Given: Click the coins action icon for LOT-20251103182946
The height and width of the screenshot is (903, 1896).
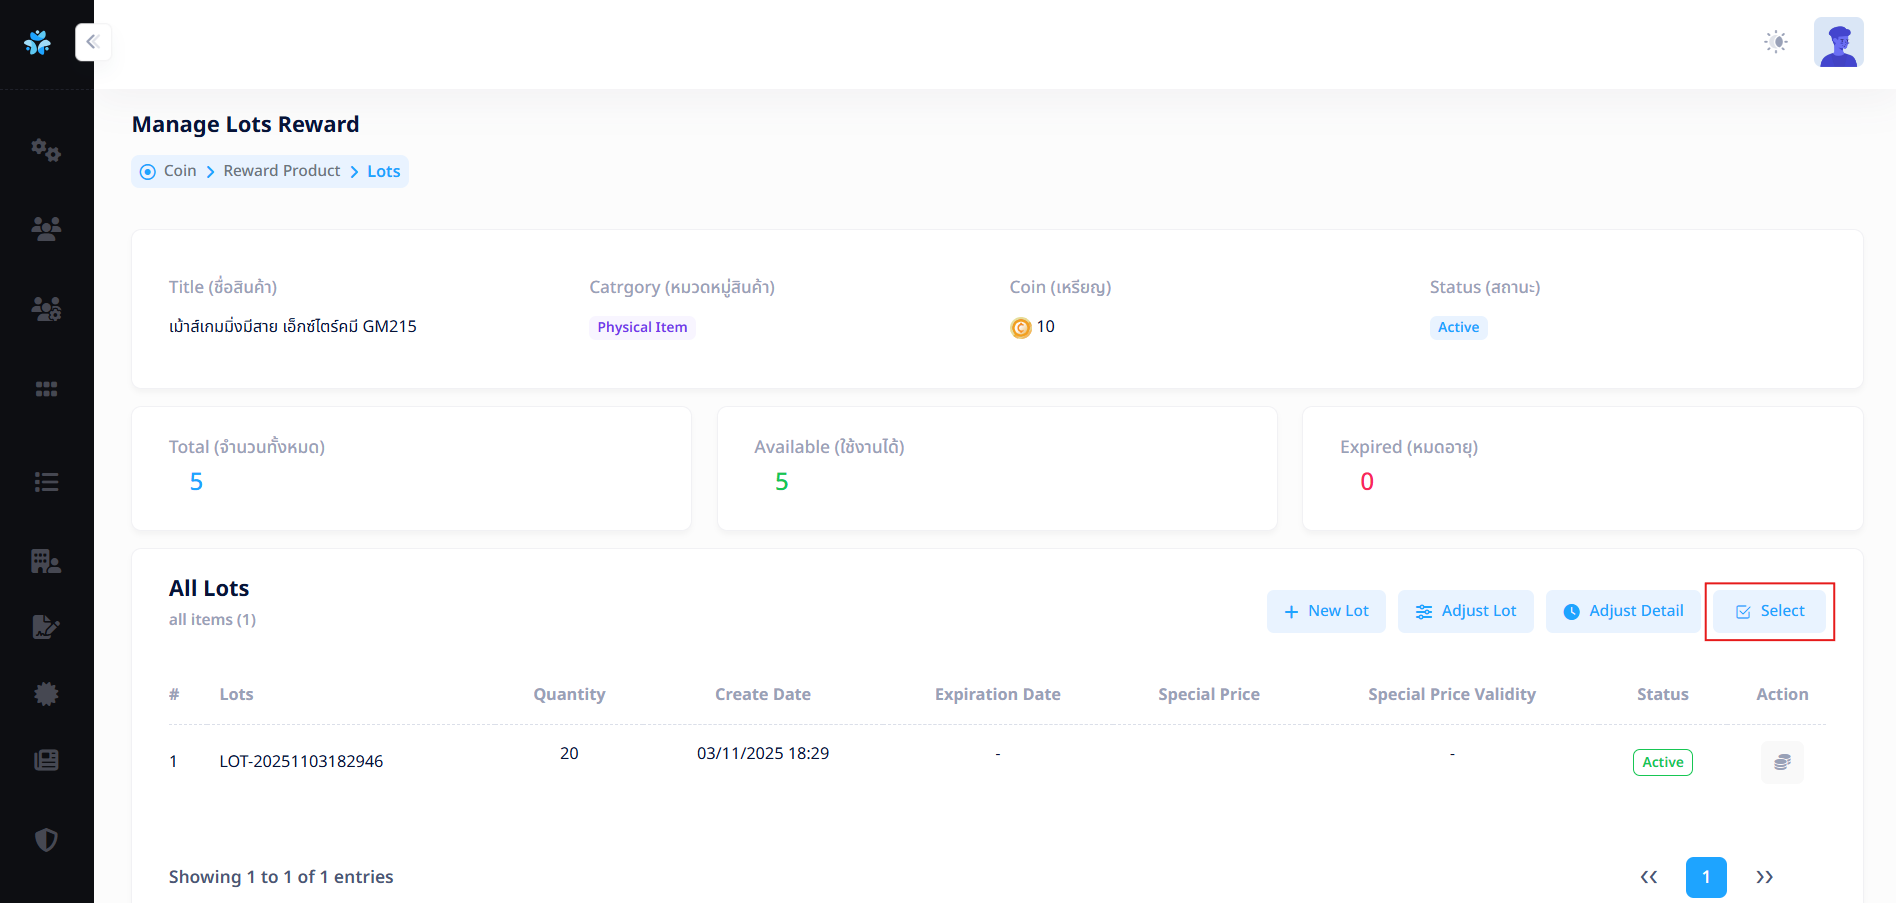Looking at the screenshot, I should pyautogui.click(x=1781, y=762).
